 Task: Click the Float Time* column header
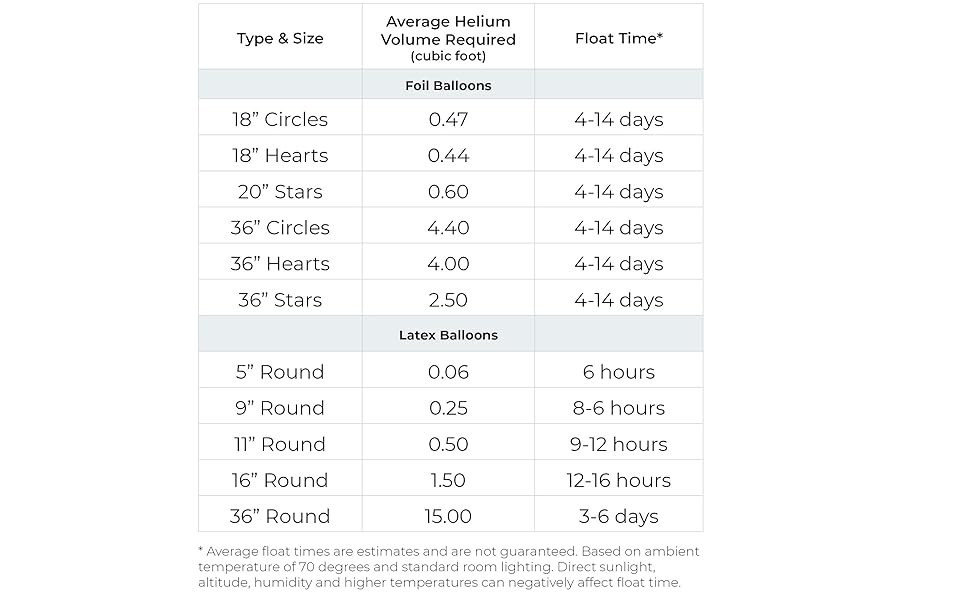[x=619, y=38]
